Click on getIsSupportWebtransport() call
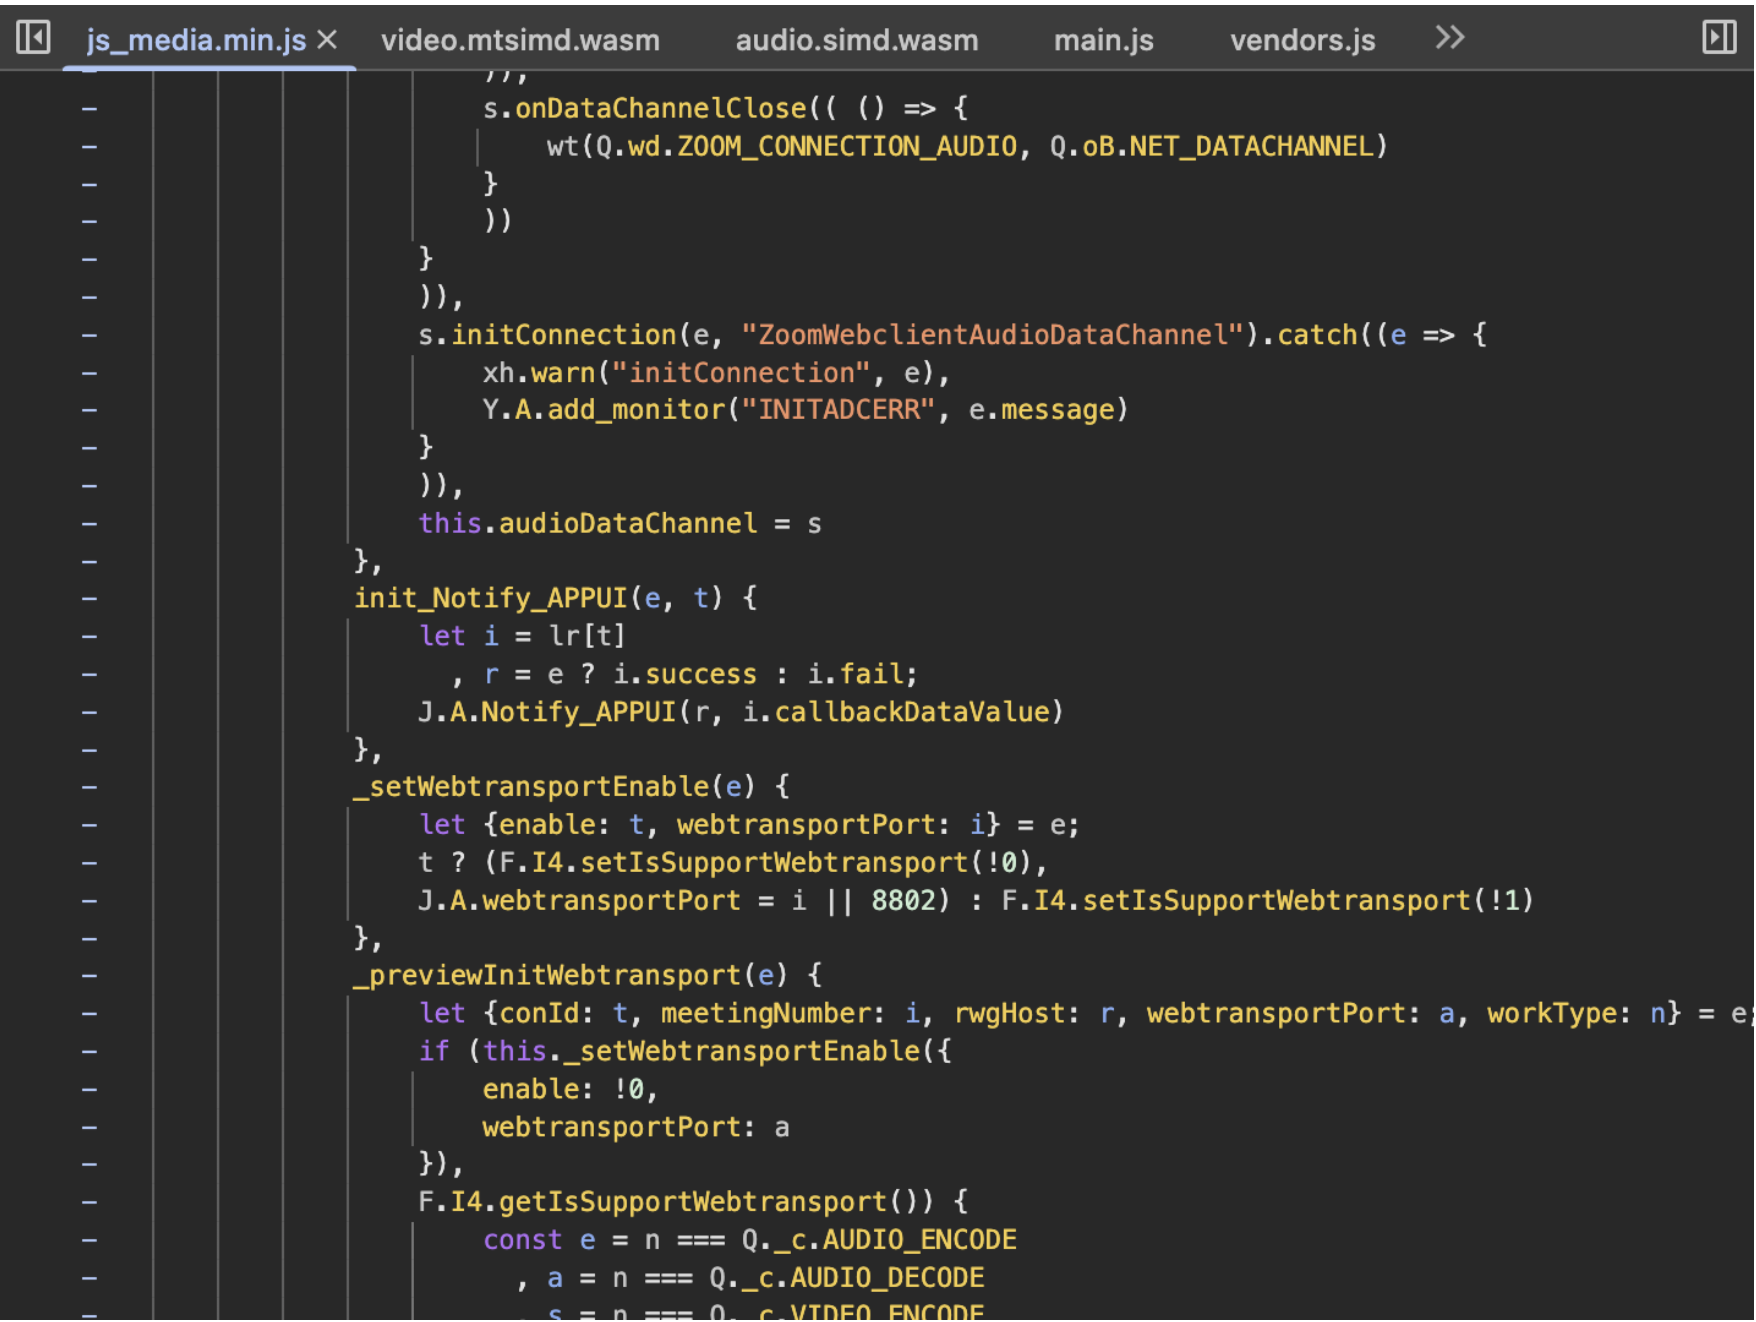Screen dimensions: 1756x1322 coord(717,1202)
